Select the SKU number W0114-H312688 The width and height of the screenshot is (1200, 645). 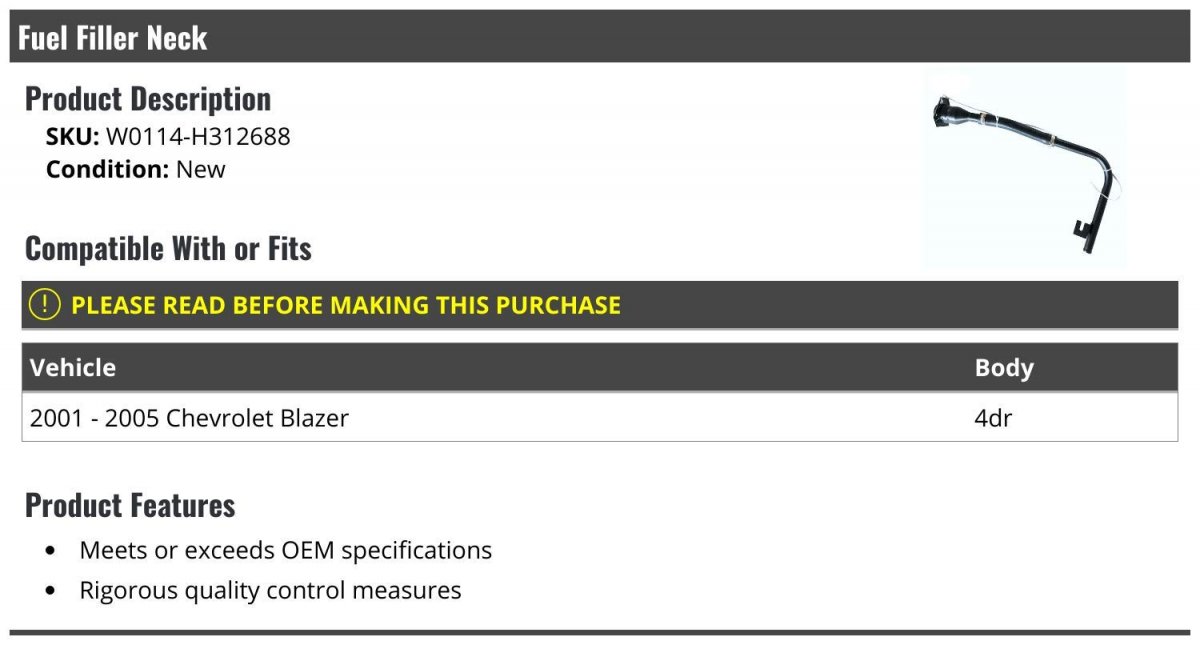198,137
